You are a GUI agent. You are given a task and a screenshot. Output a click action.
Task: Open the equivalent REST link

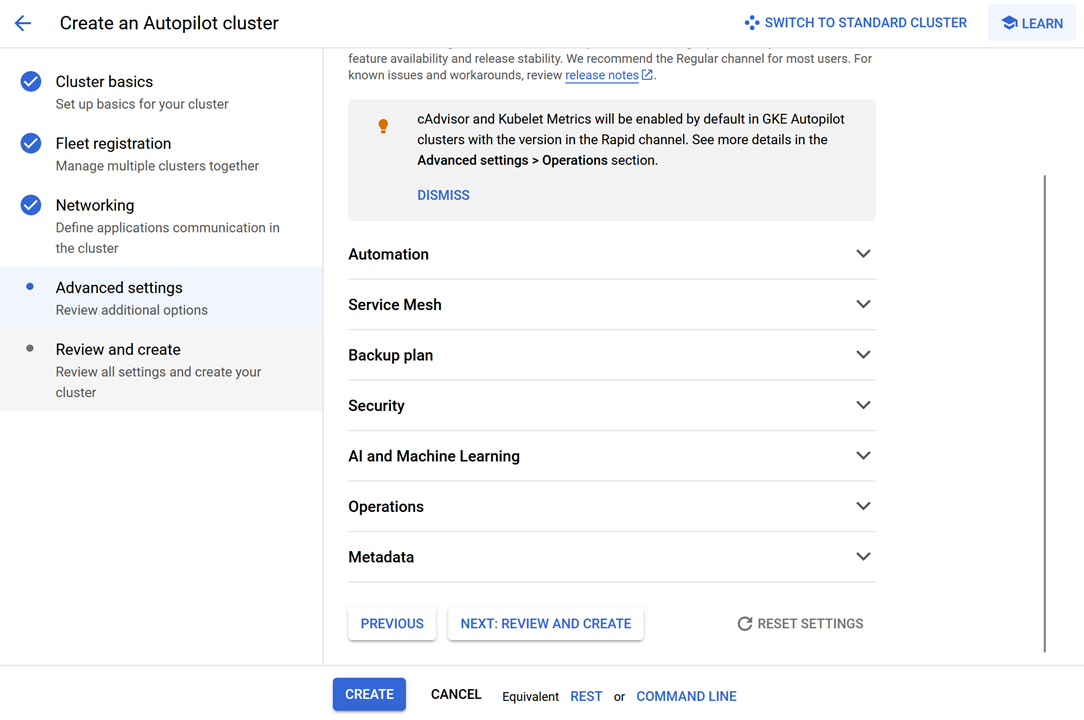[586, 696]
